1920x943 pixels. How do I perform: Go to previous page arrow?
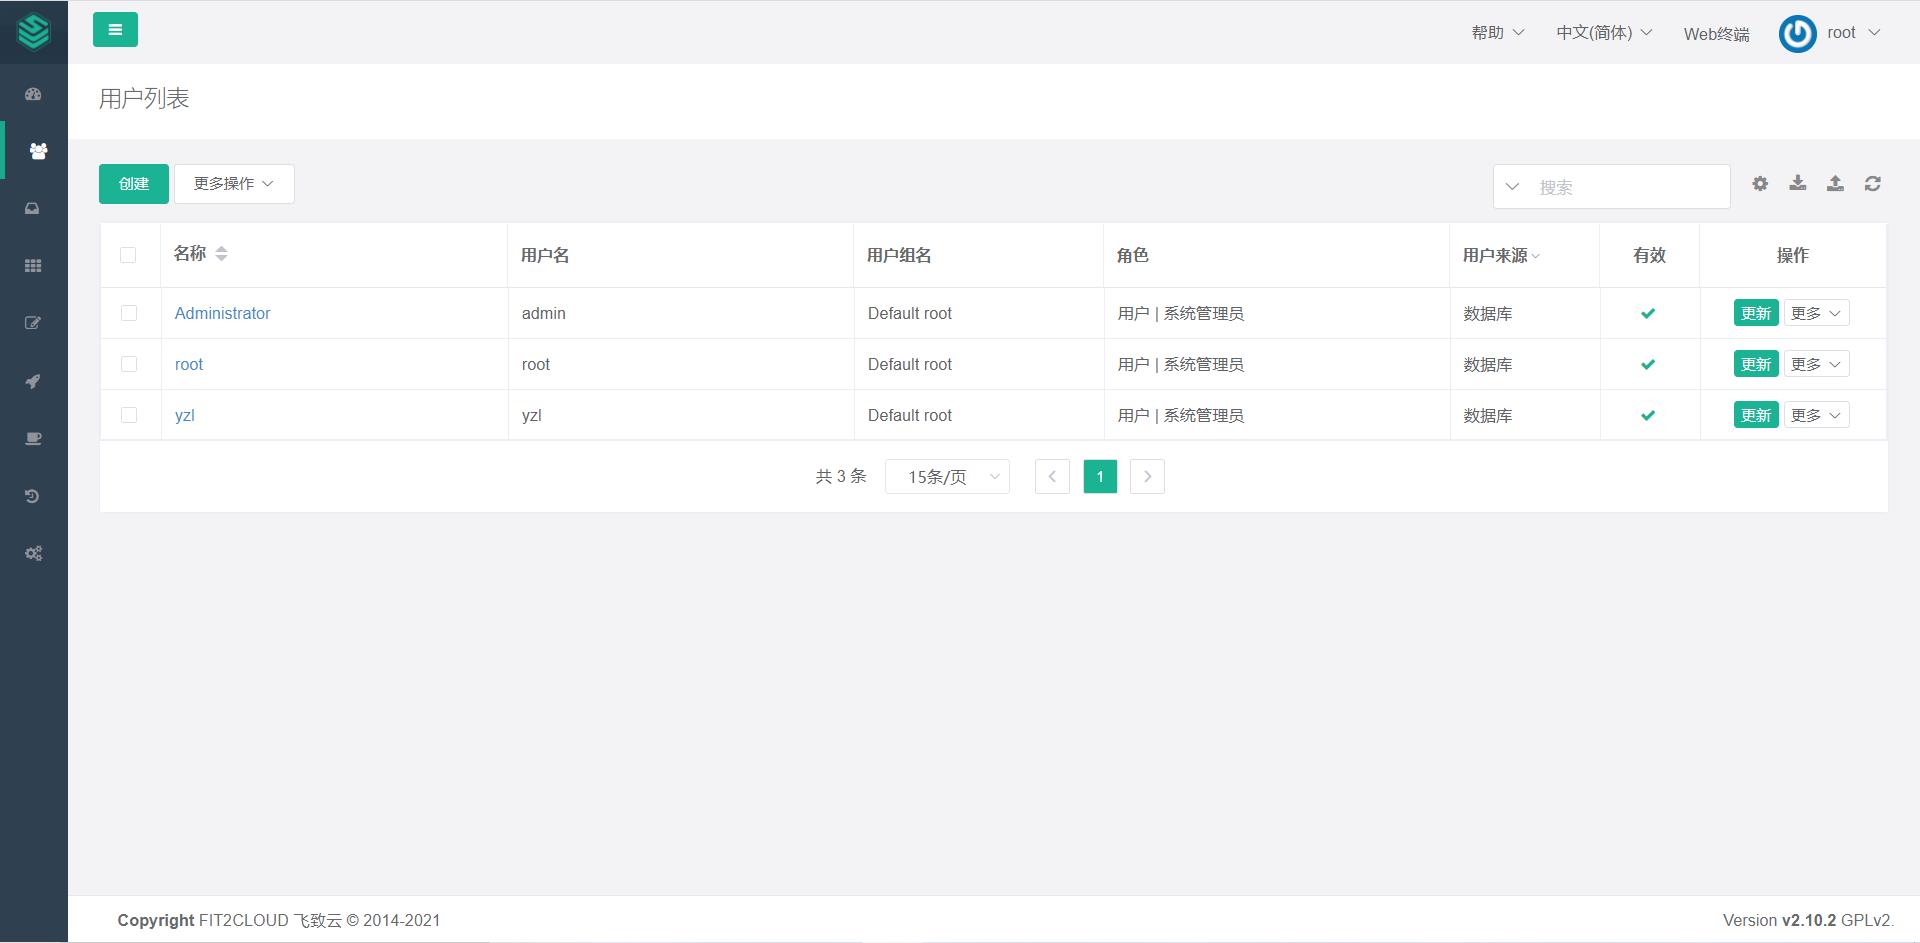(1052, 476)
